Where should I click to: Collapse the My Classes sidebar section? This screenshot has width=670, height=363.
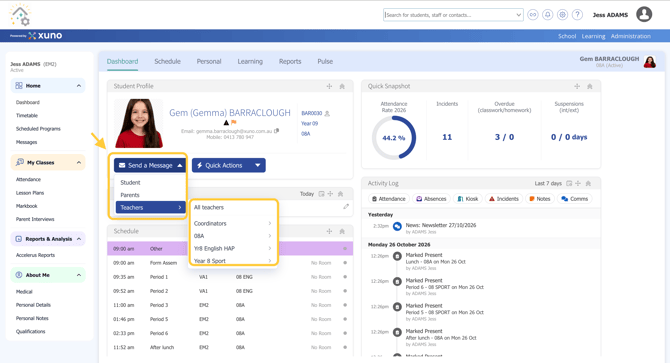(79, 163)
